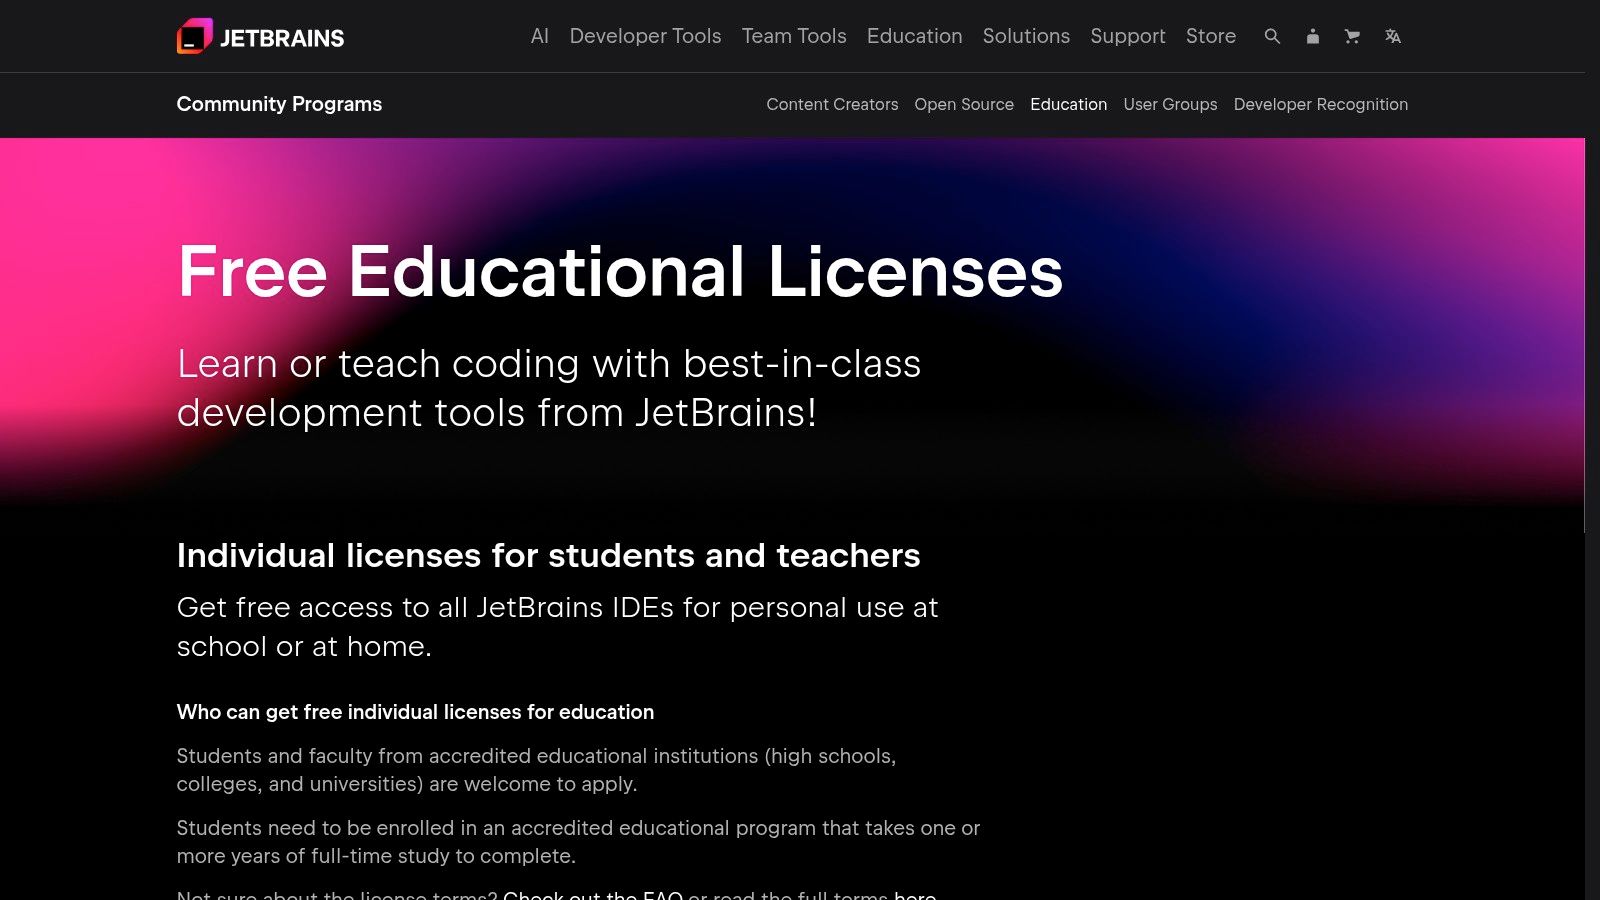Image resolution: width=1600 pixels, height=900 pixels.
Task: Switch to Developer Recognition section
Action: (1320, 104)
